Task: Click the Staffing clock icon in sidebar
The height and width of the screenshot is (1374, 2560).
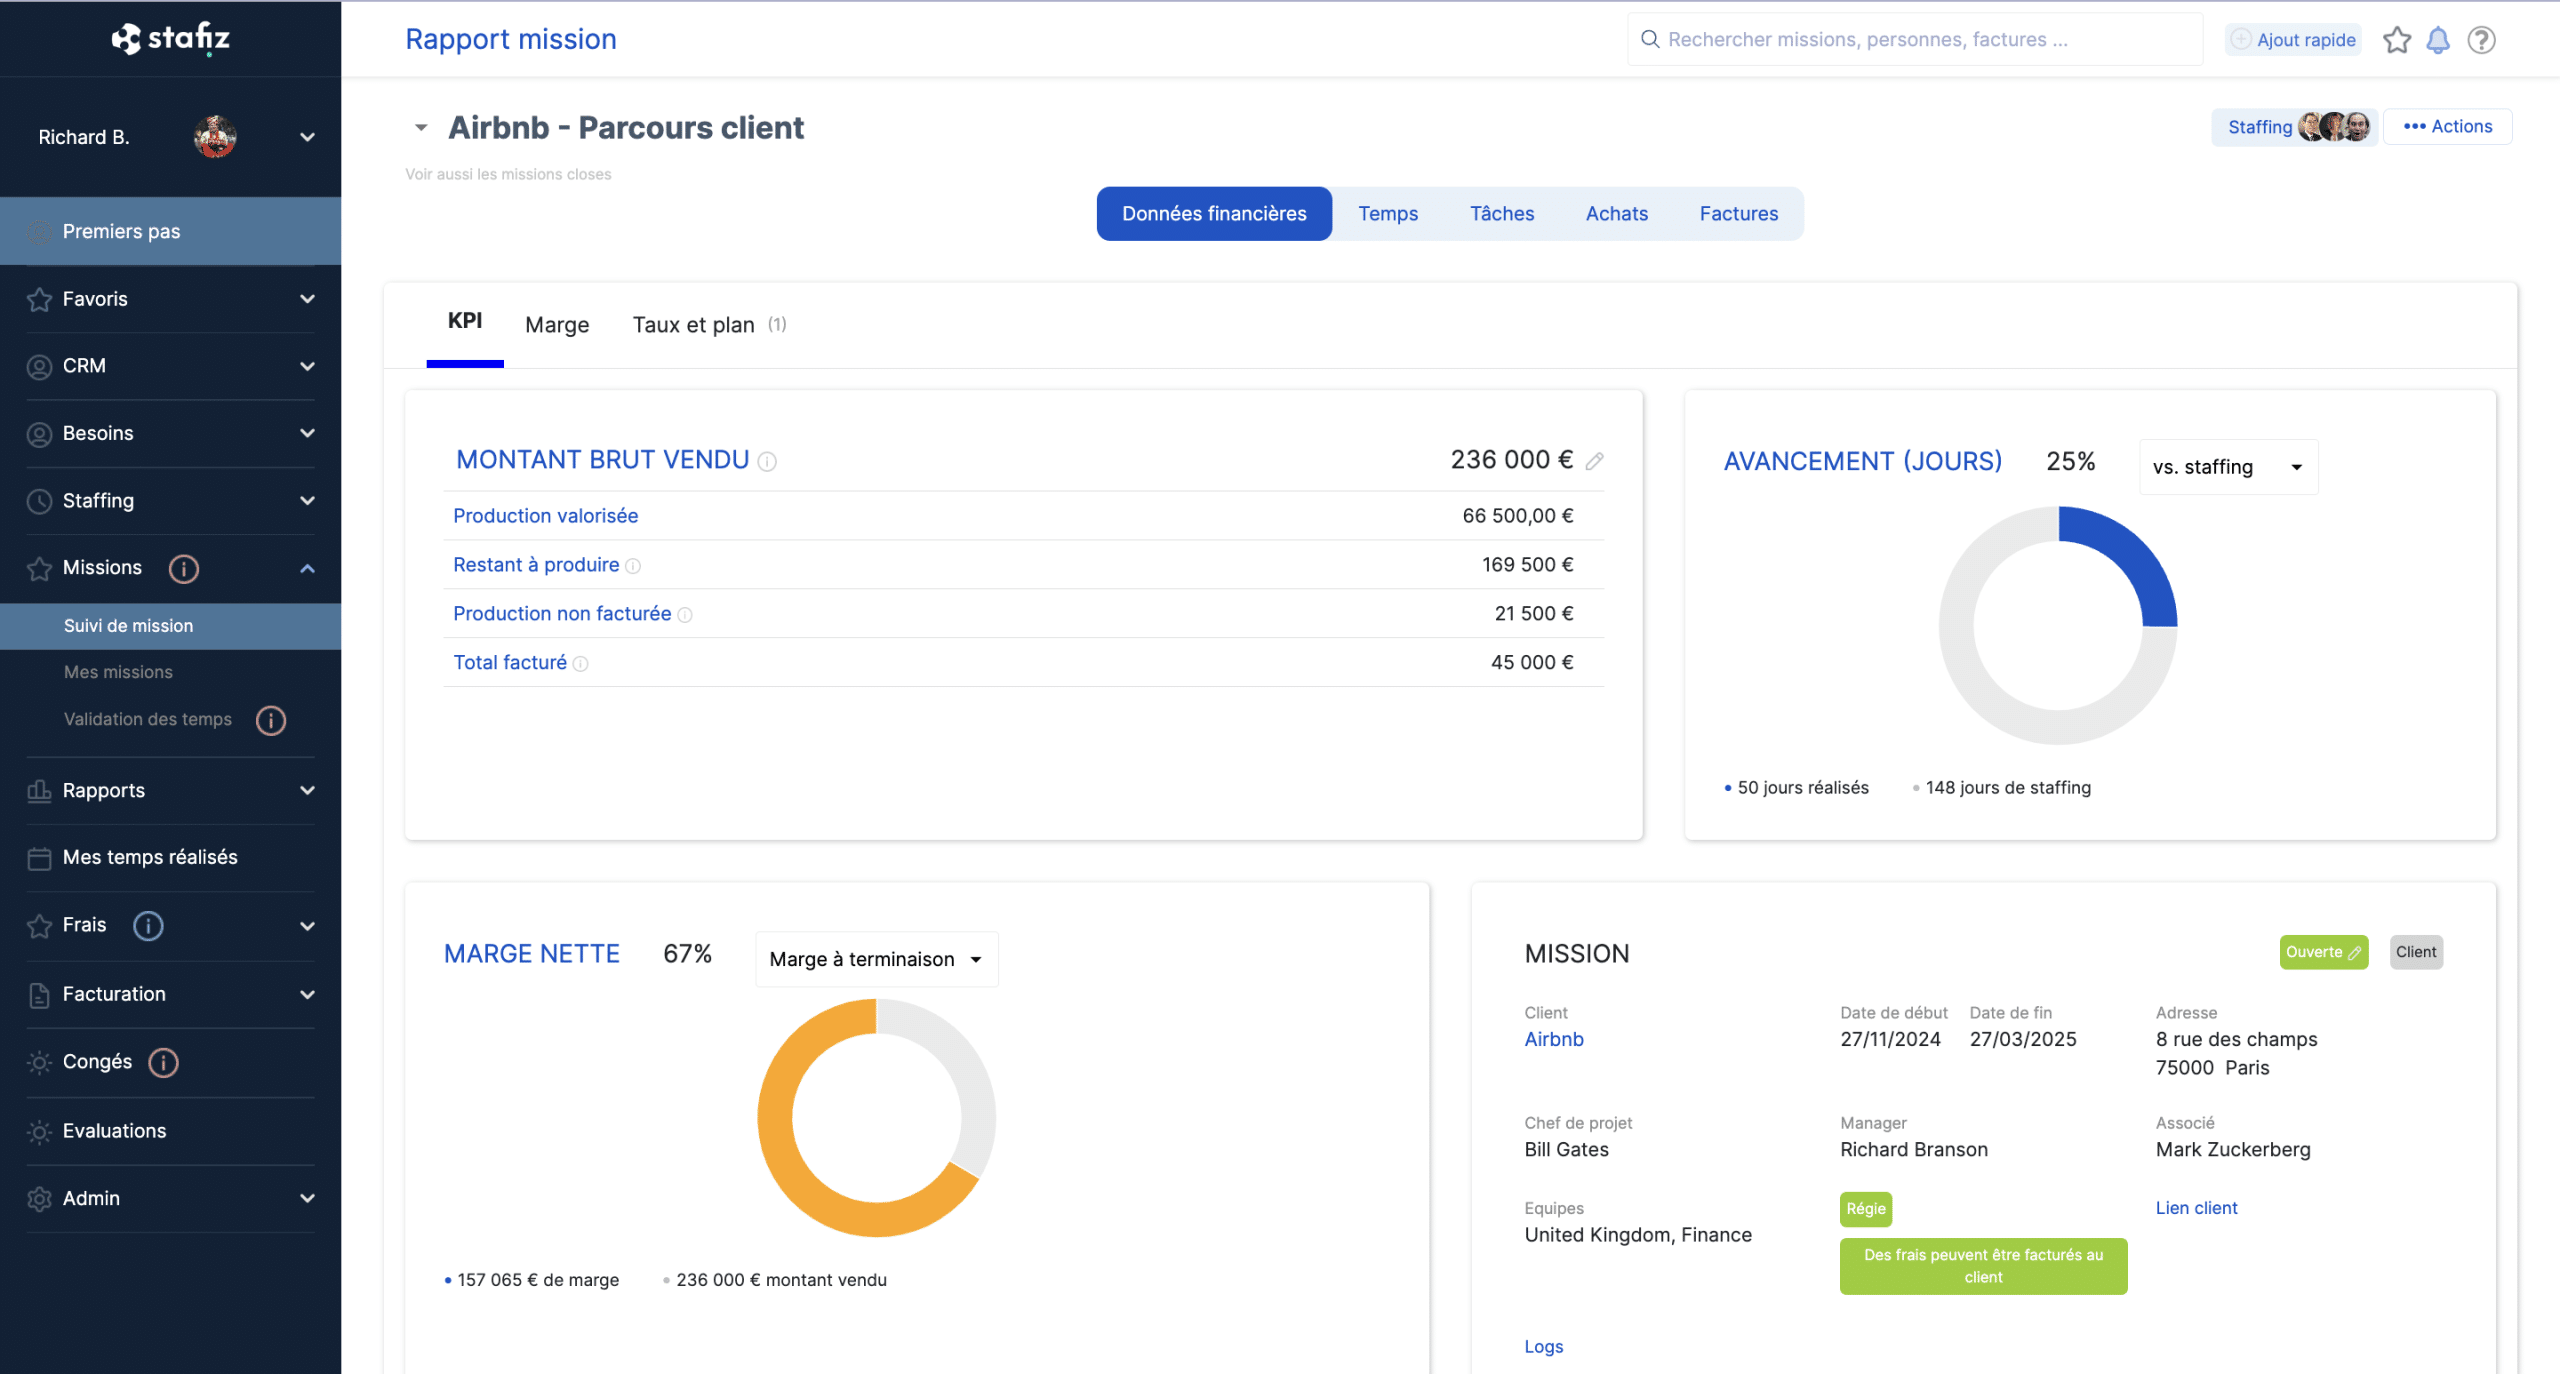Action: [x=39, y=501]
